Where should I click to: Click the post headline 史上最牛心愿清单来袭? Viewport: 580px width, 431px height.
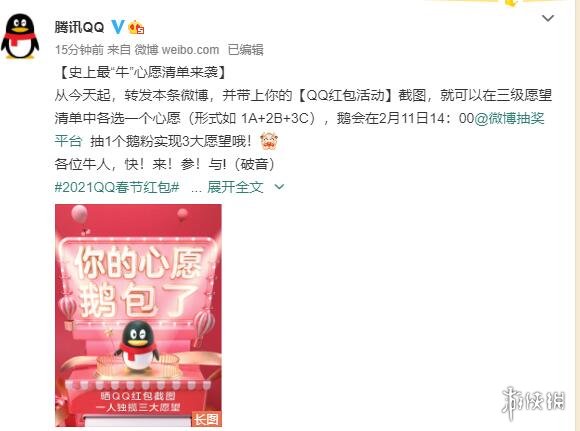(141, 73)
